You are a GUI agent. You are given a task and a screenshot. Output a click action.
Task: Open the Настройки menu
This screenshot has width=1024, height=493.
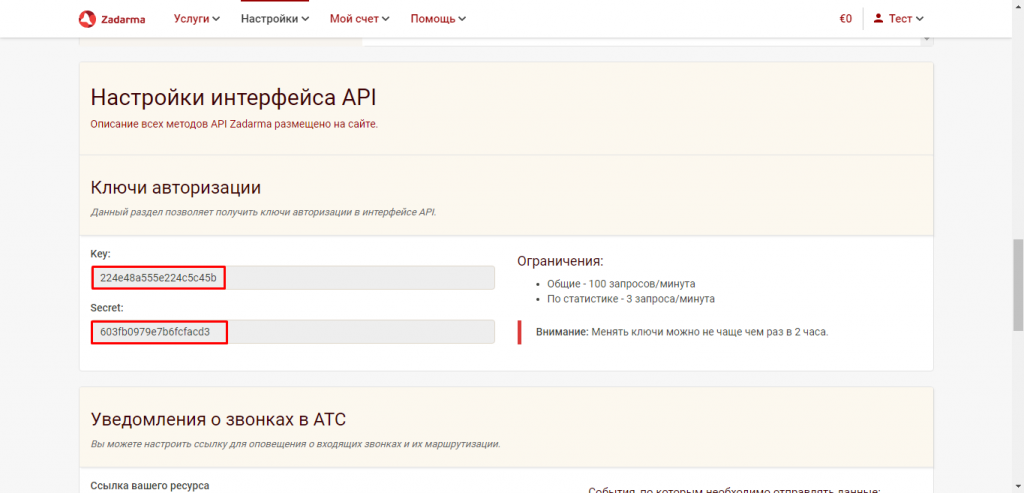(x=274, y=19)
